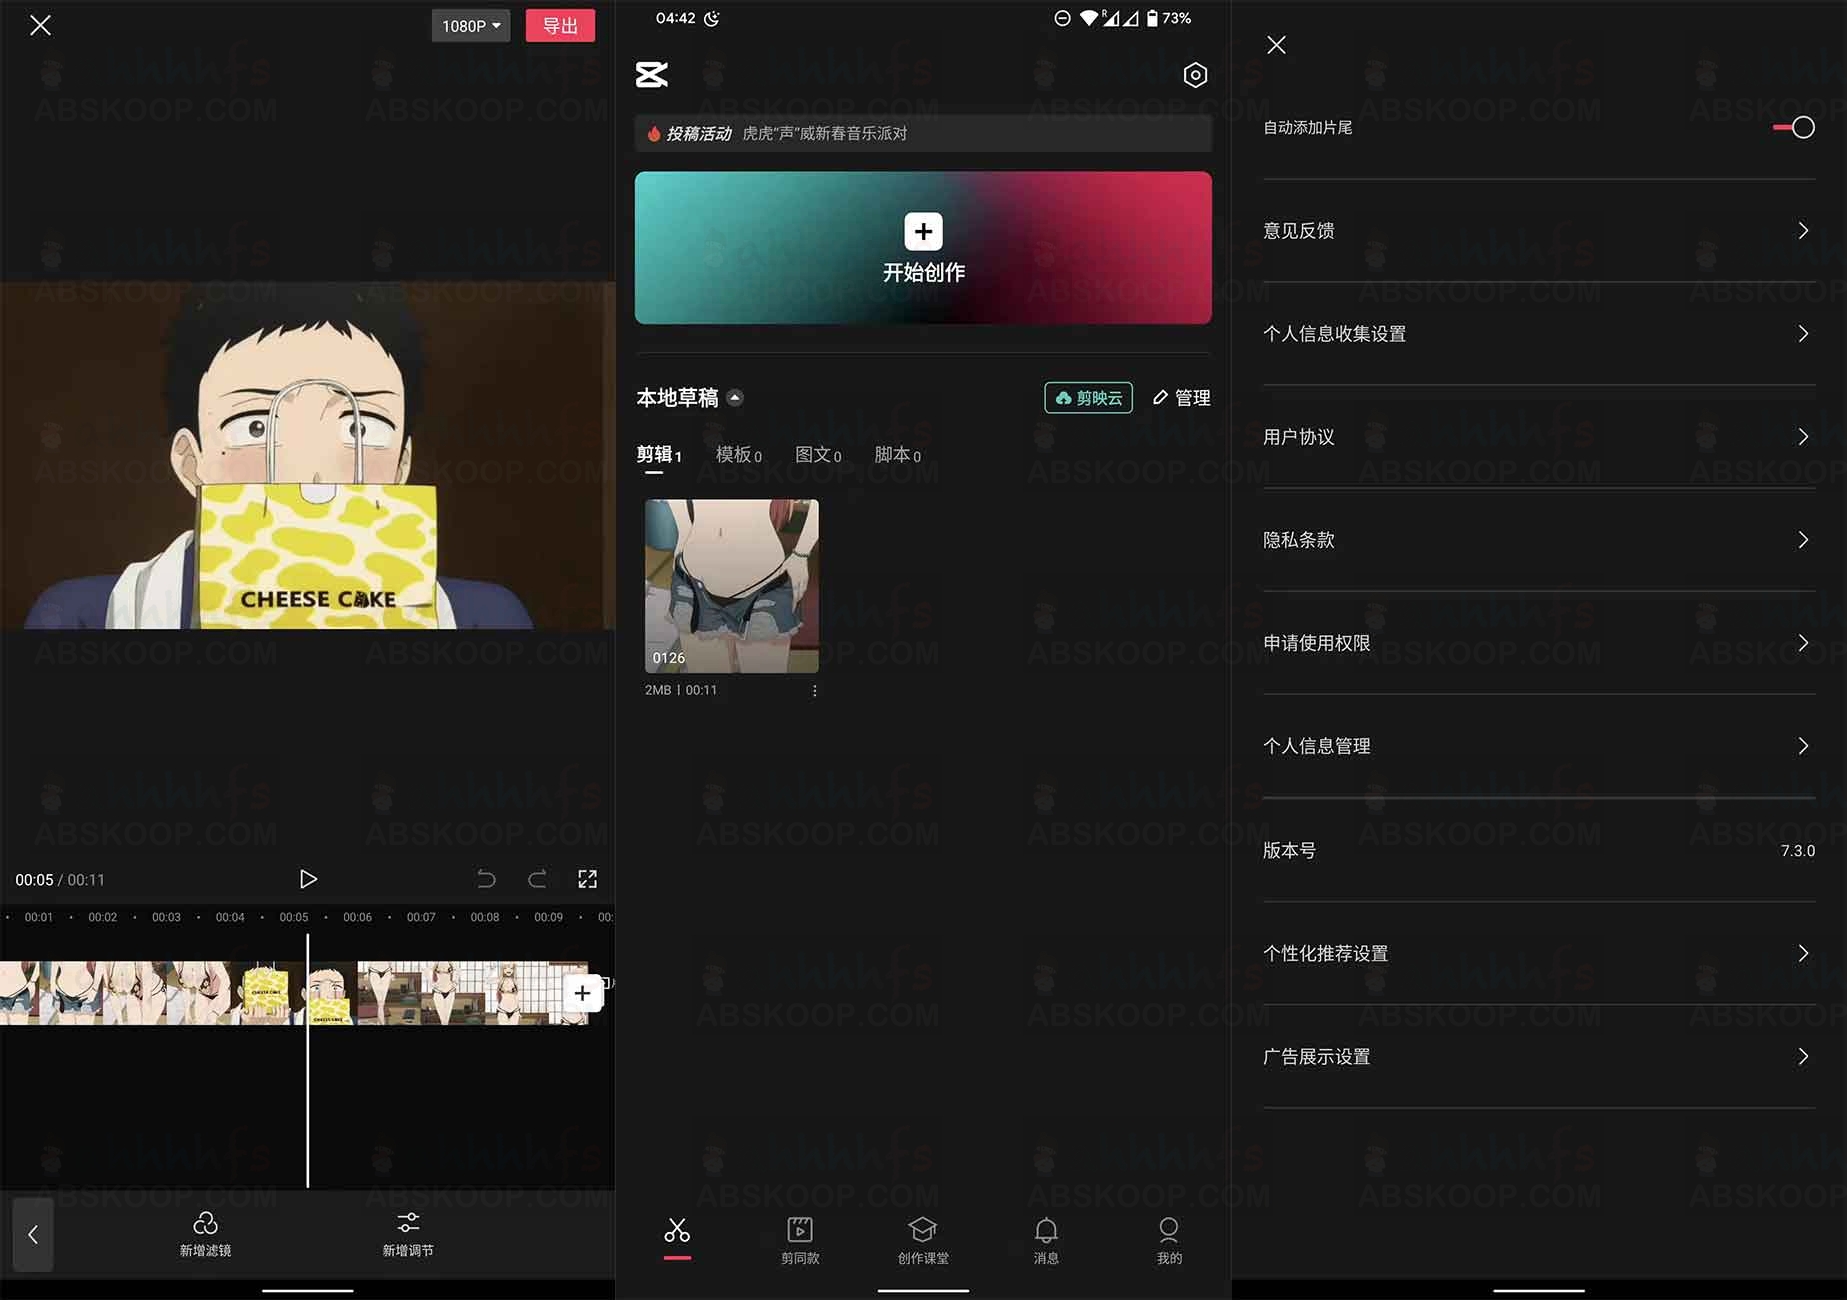Switch to the 图文 tab
The width and height of the screenshot is (1847, 1300).
coord(818,455)
